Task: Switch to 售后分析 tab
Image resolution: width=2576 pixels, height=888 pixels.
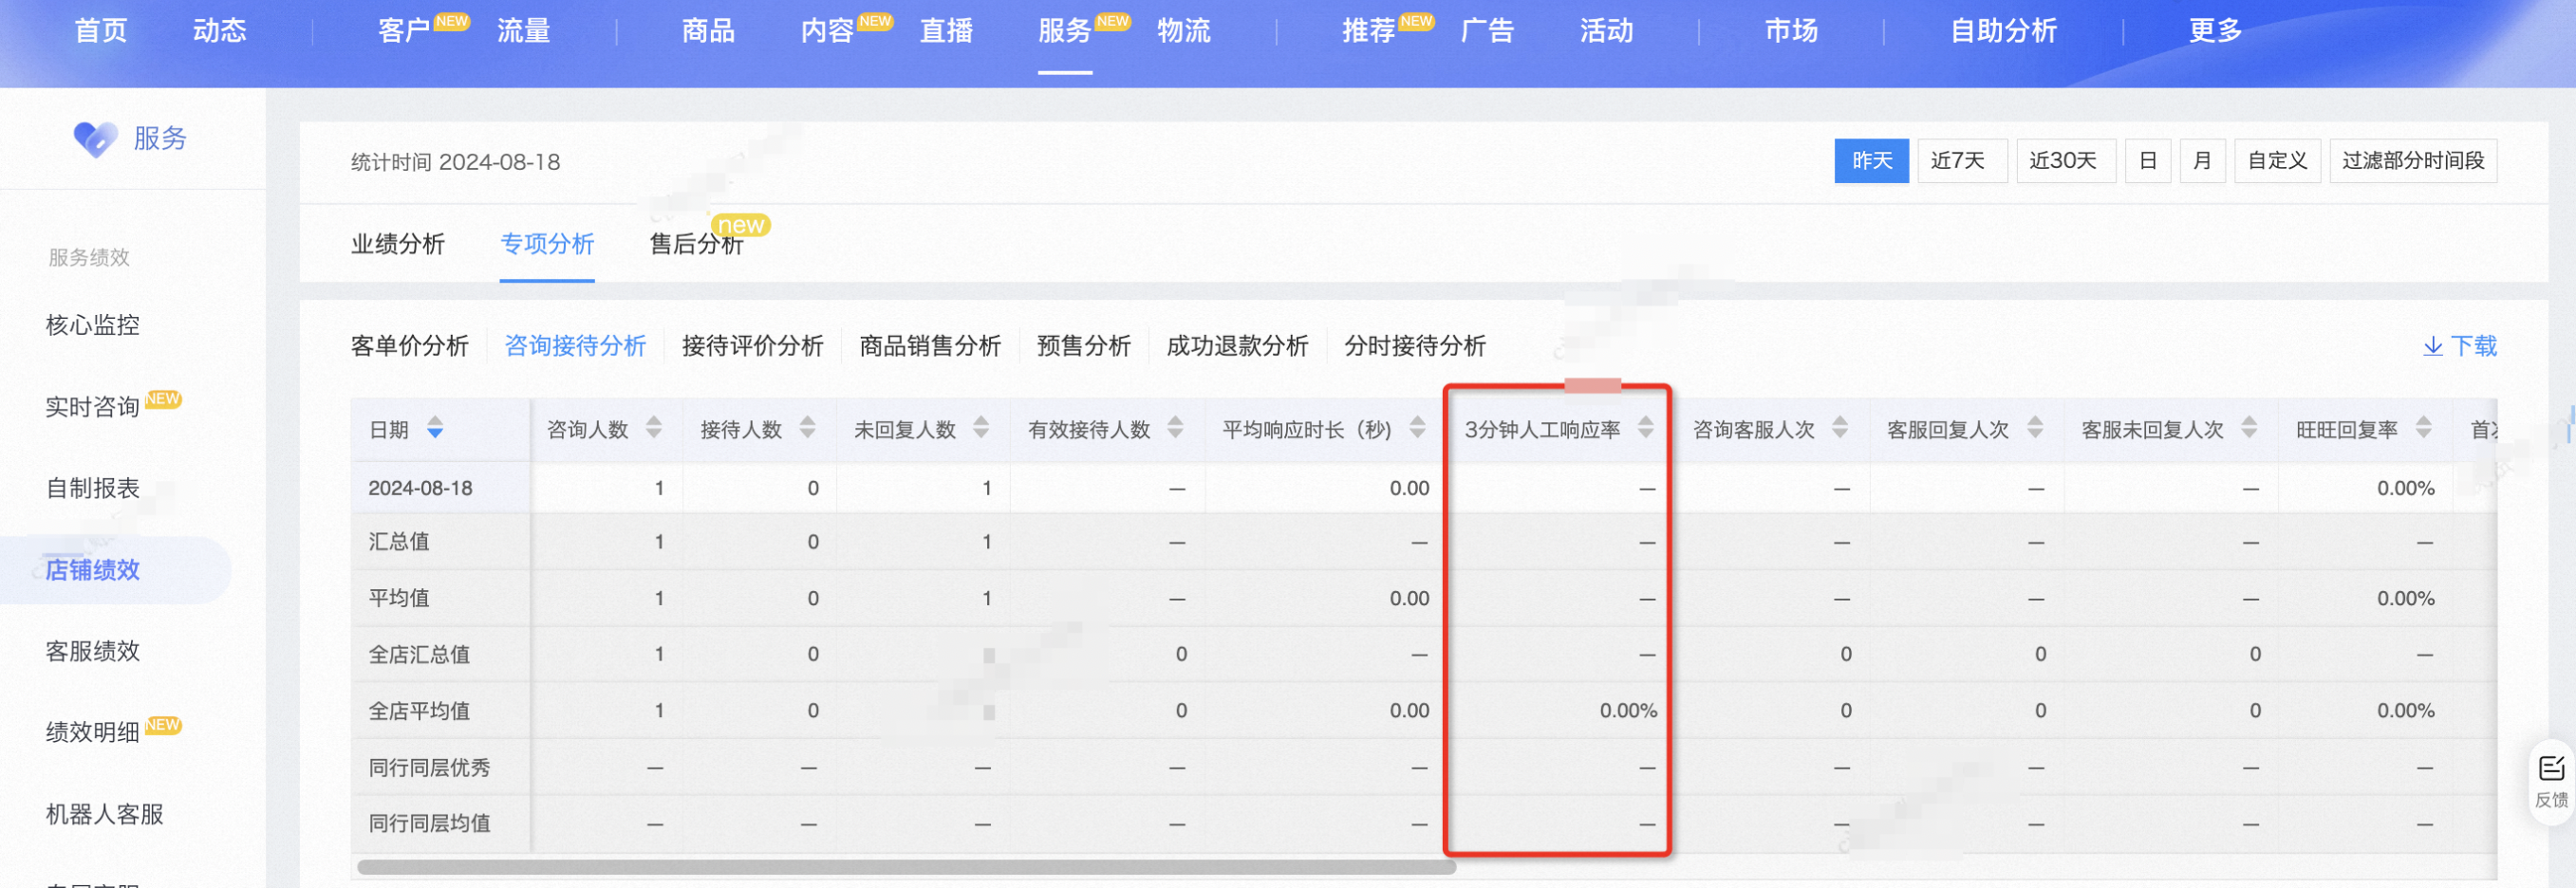Action: [x=697, y=244]
